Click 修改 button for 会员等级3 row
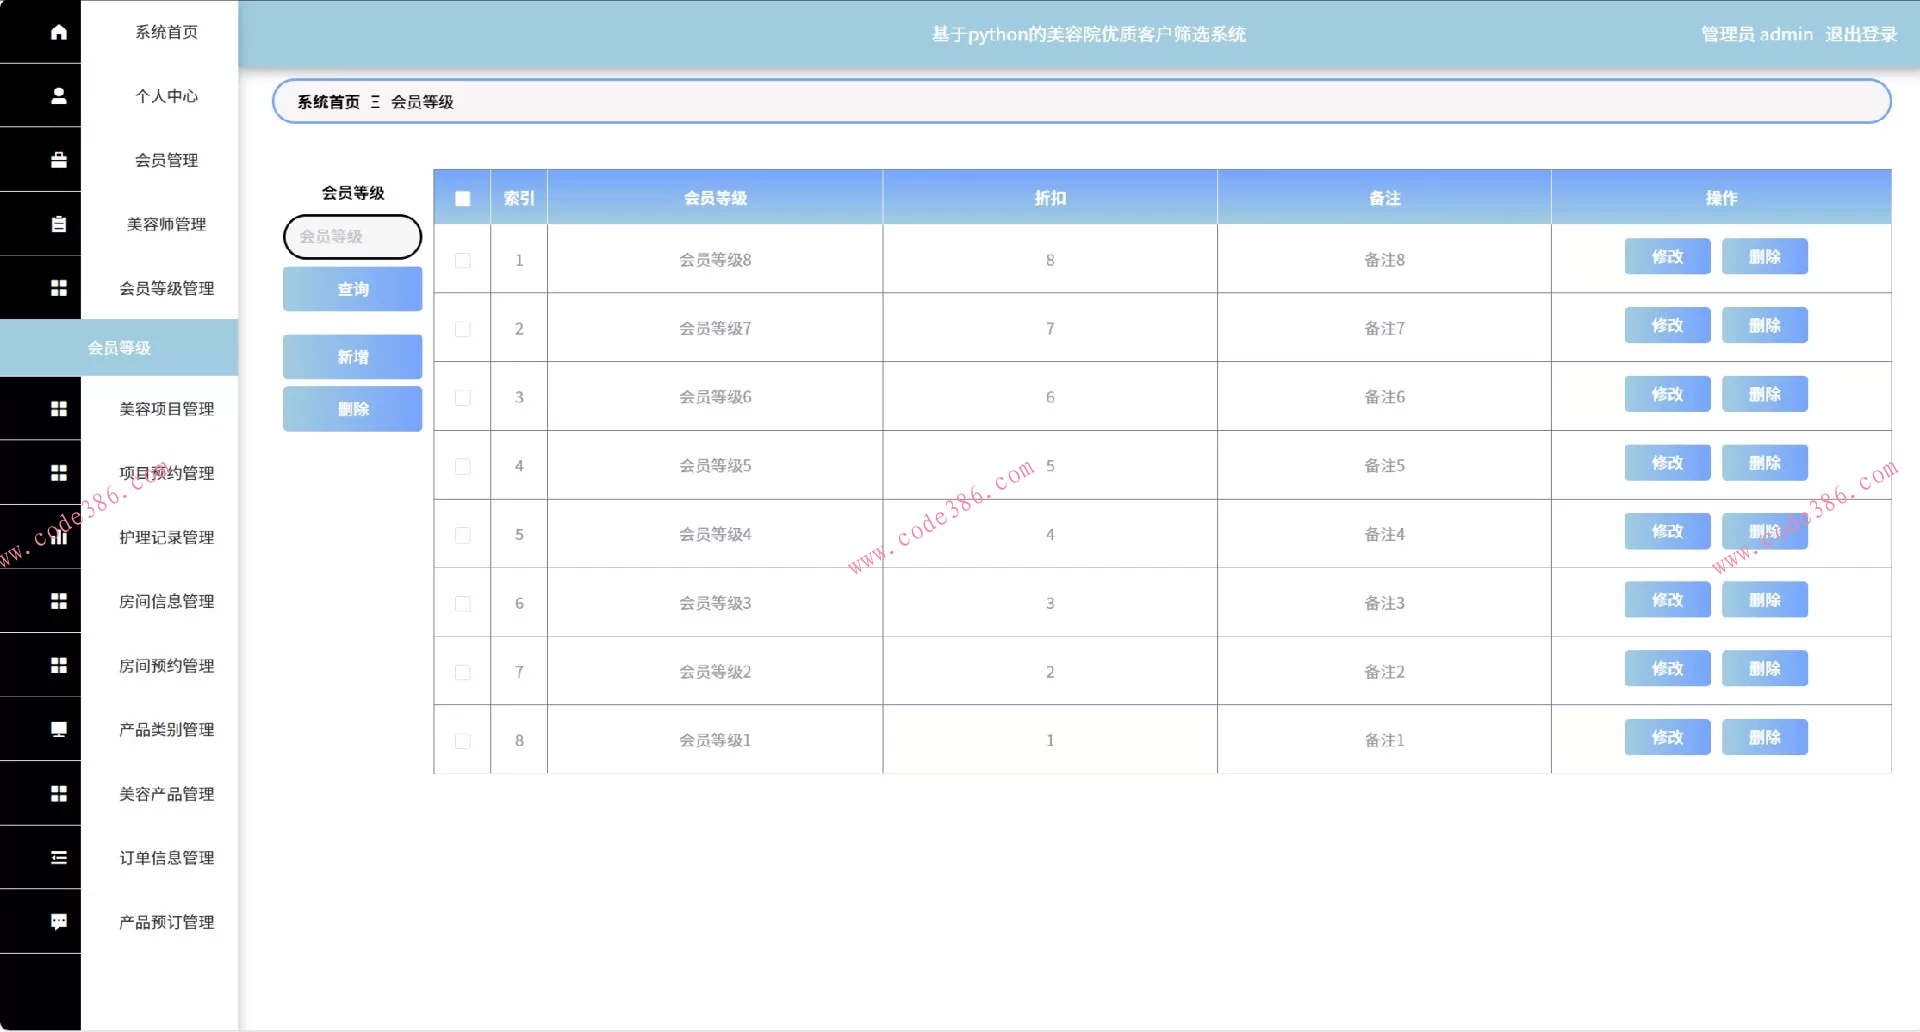 point(1667,600)
